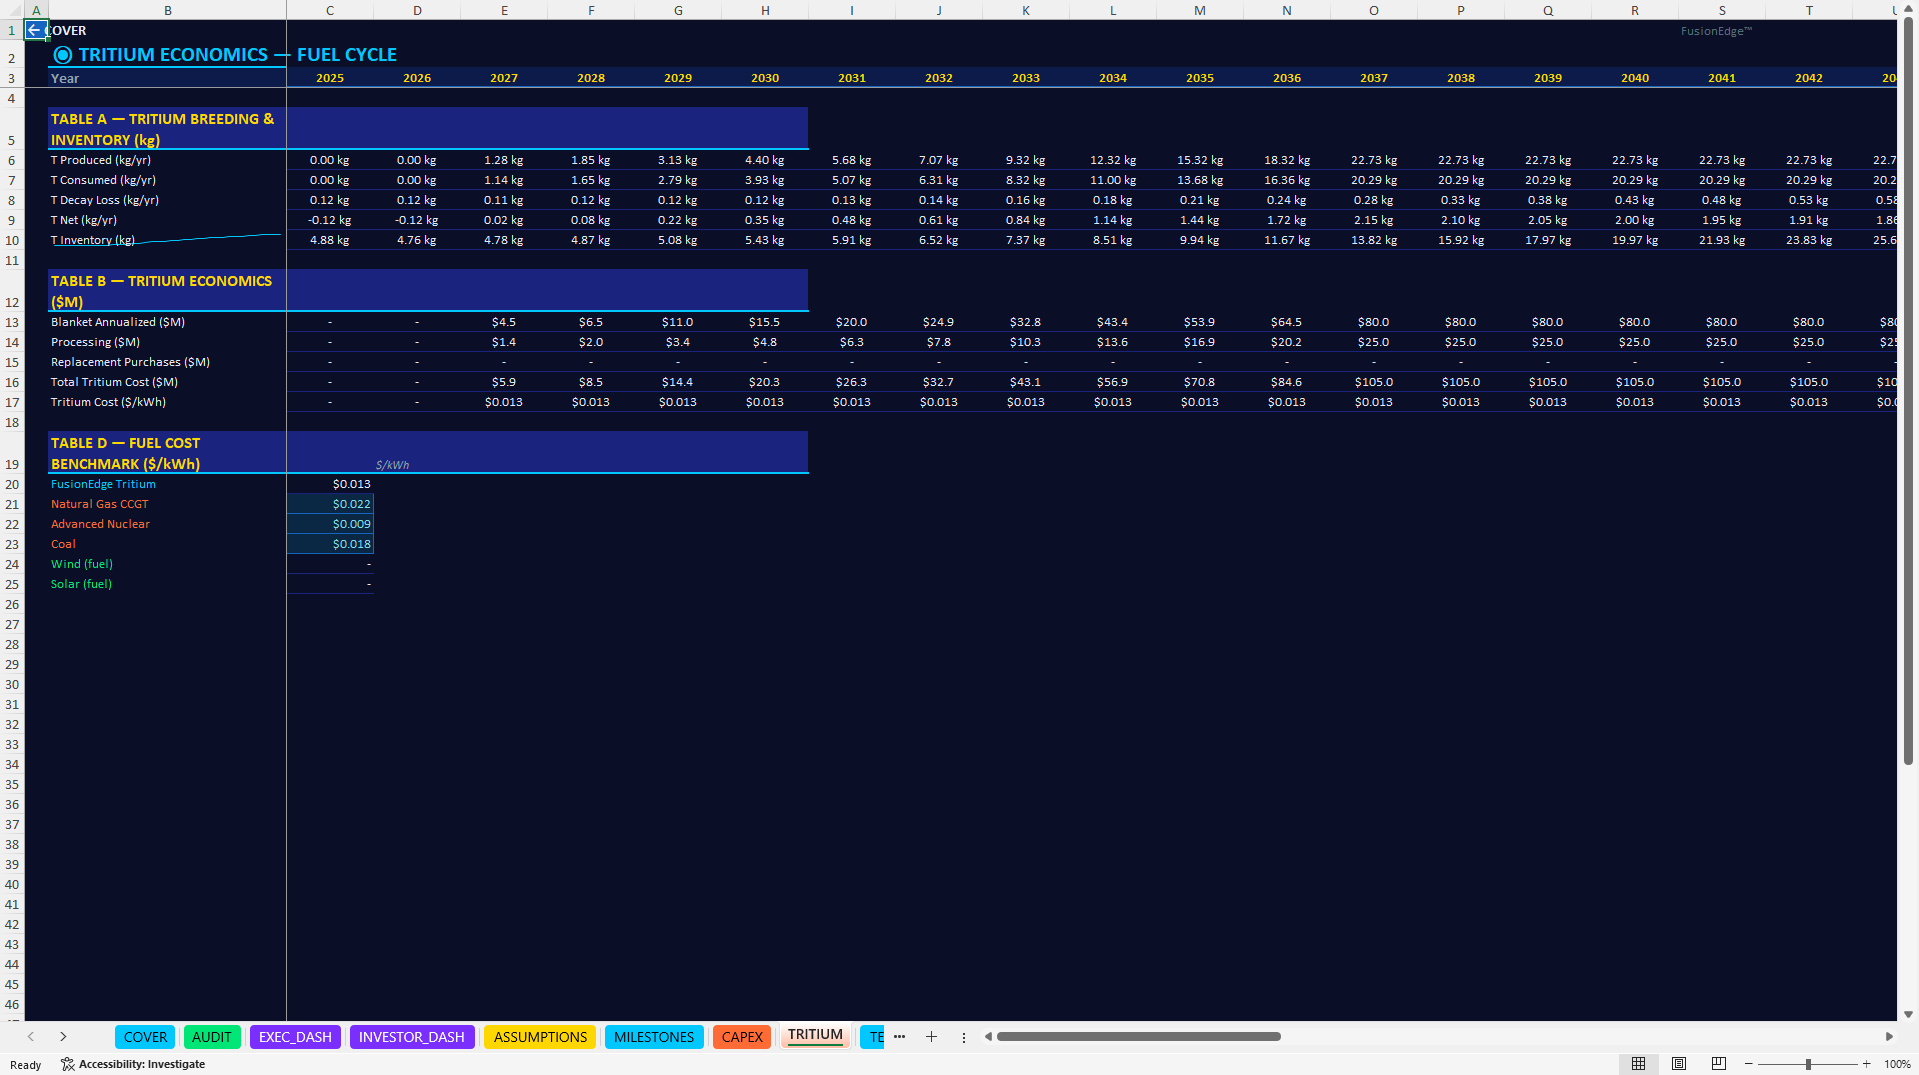1919x1075 pixels.
Task: Select Processing ($M) row label
Action: pos(167,342)
